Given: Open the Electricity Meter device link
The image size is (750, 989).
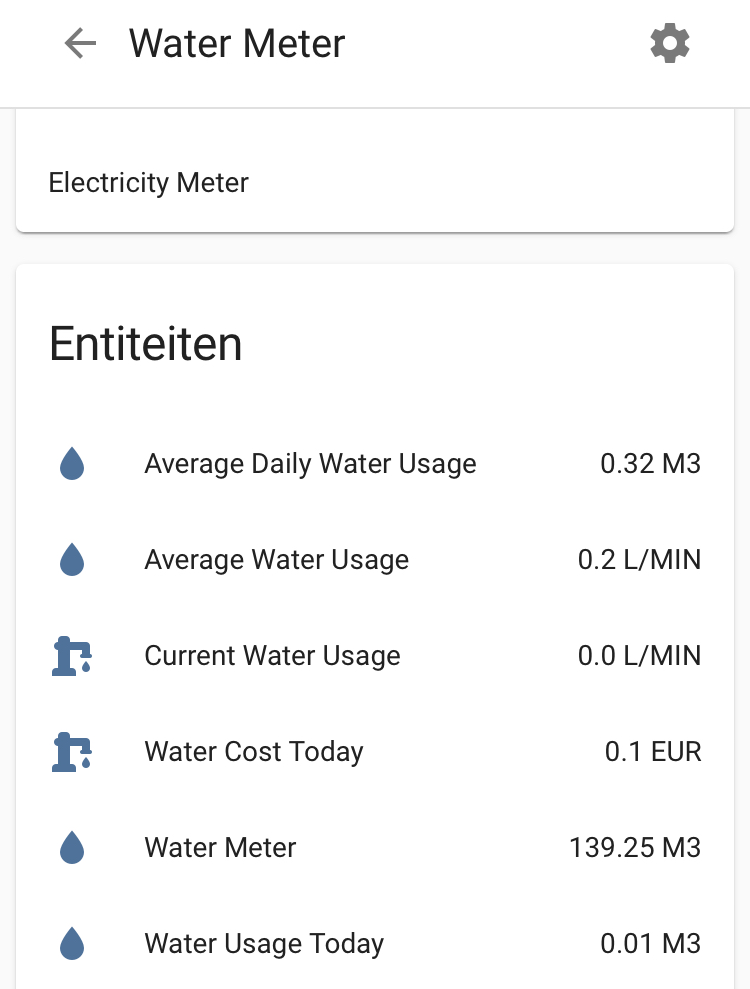Looking at the screenshot, I should click(x=149, y=183).
